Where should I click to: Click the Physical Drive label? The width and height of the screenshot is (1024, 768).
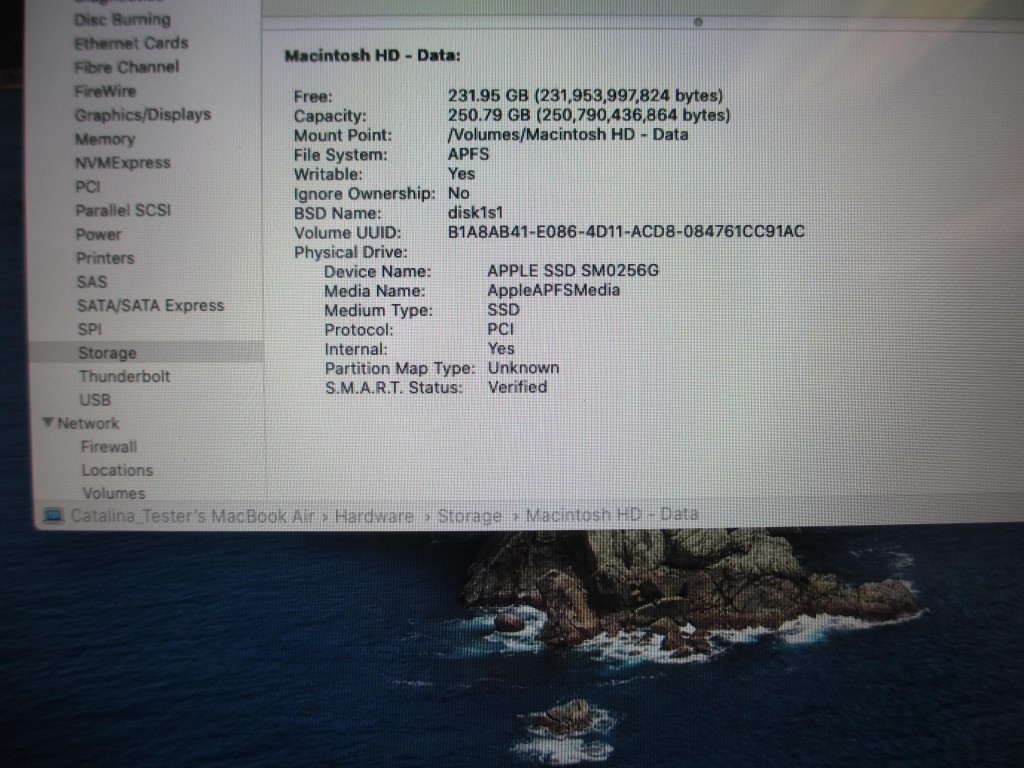(351, 252)
